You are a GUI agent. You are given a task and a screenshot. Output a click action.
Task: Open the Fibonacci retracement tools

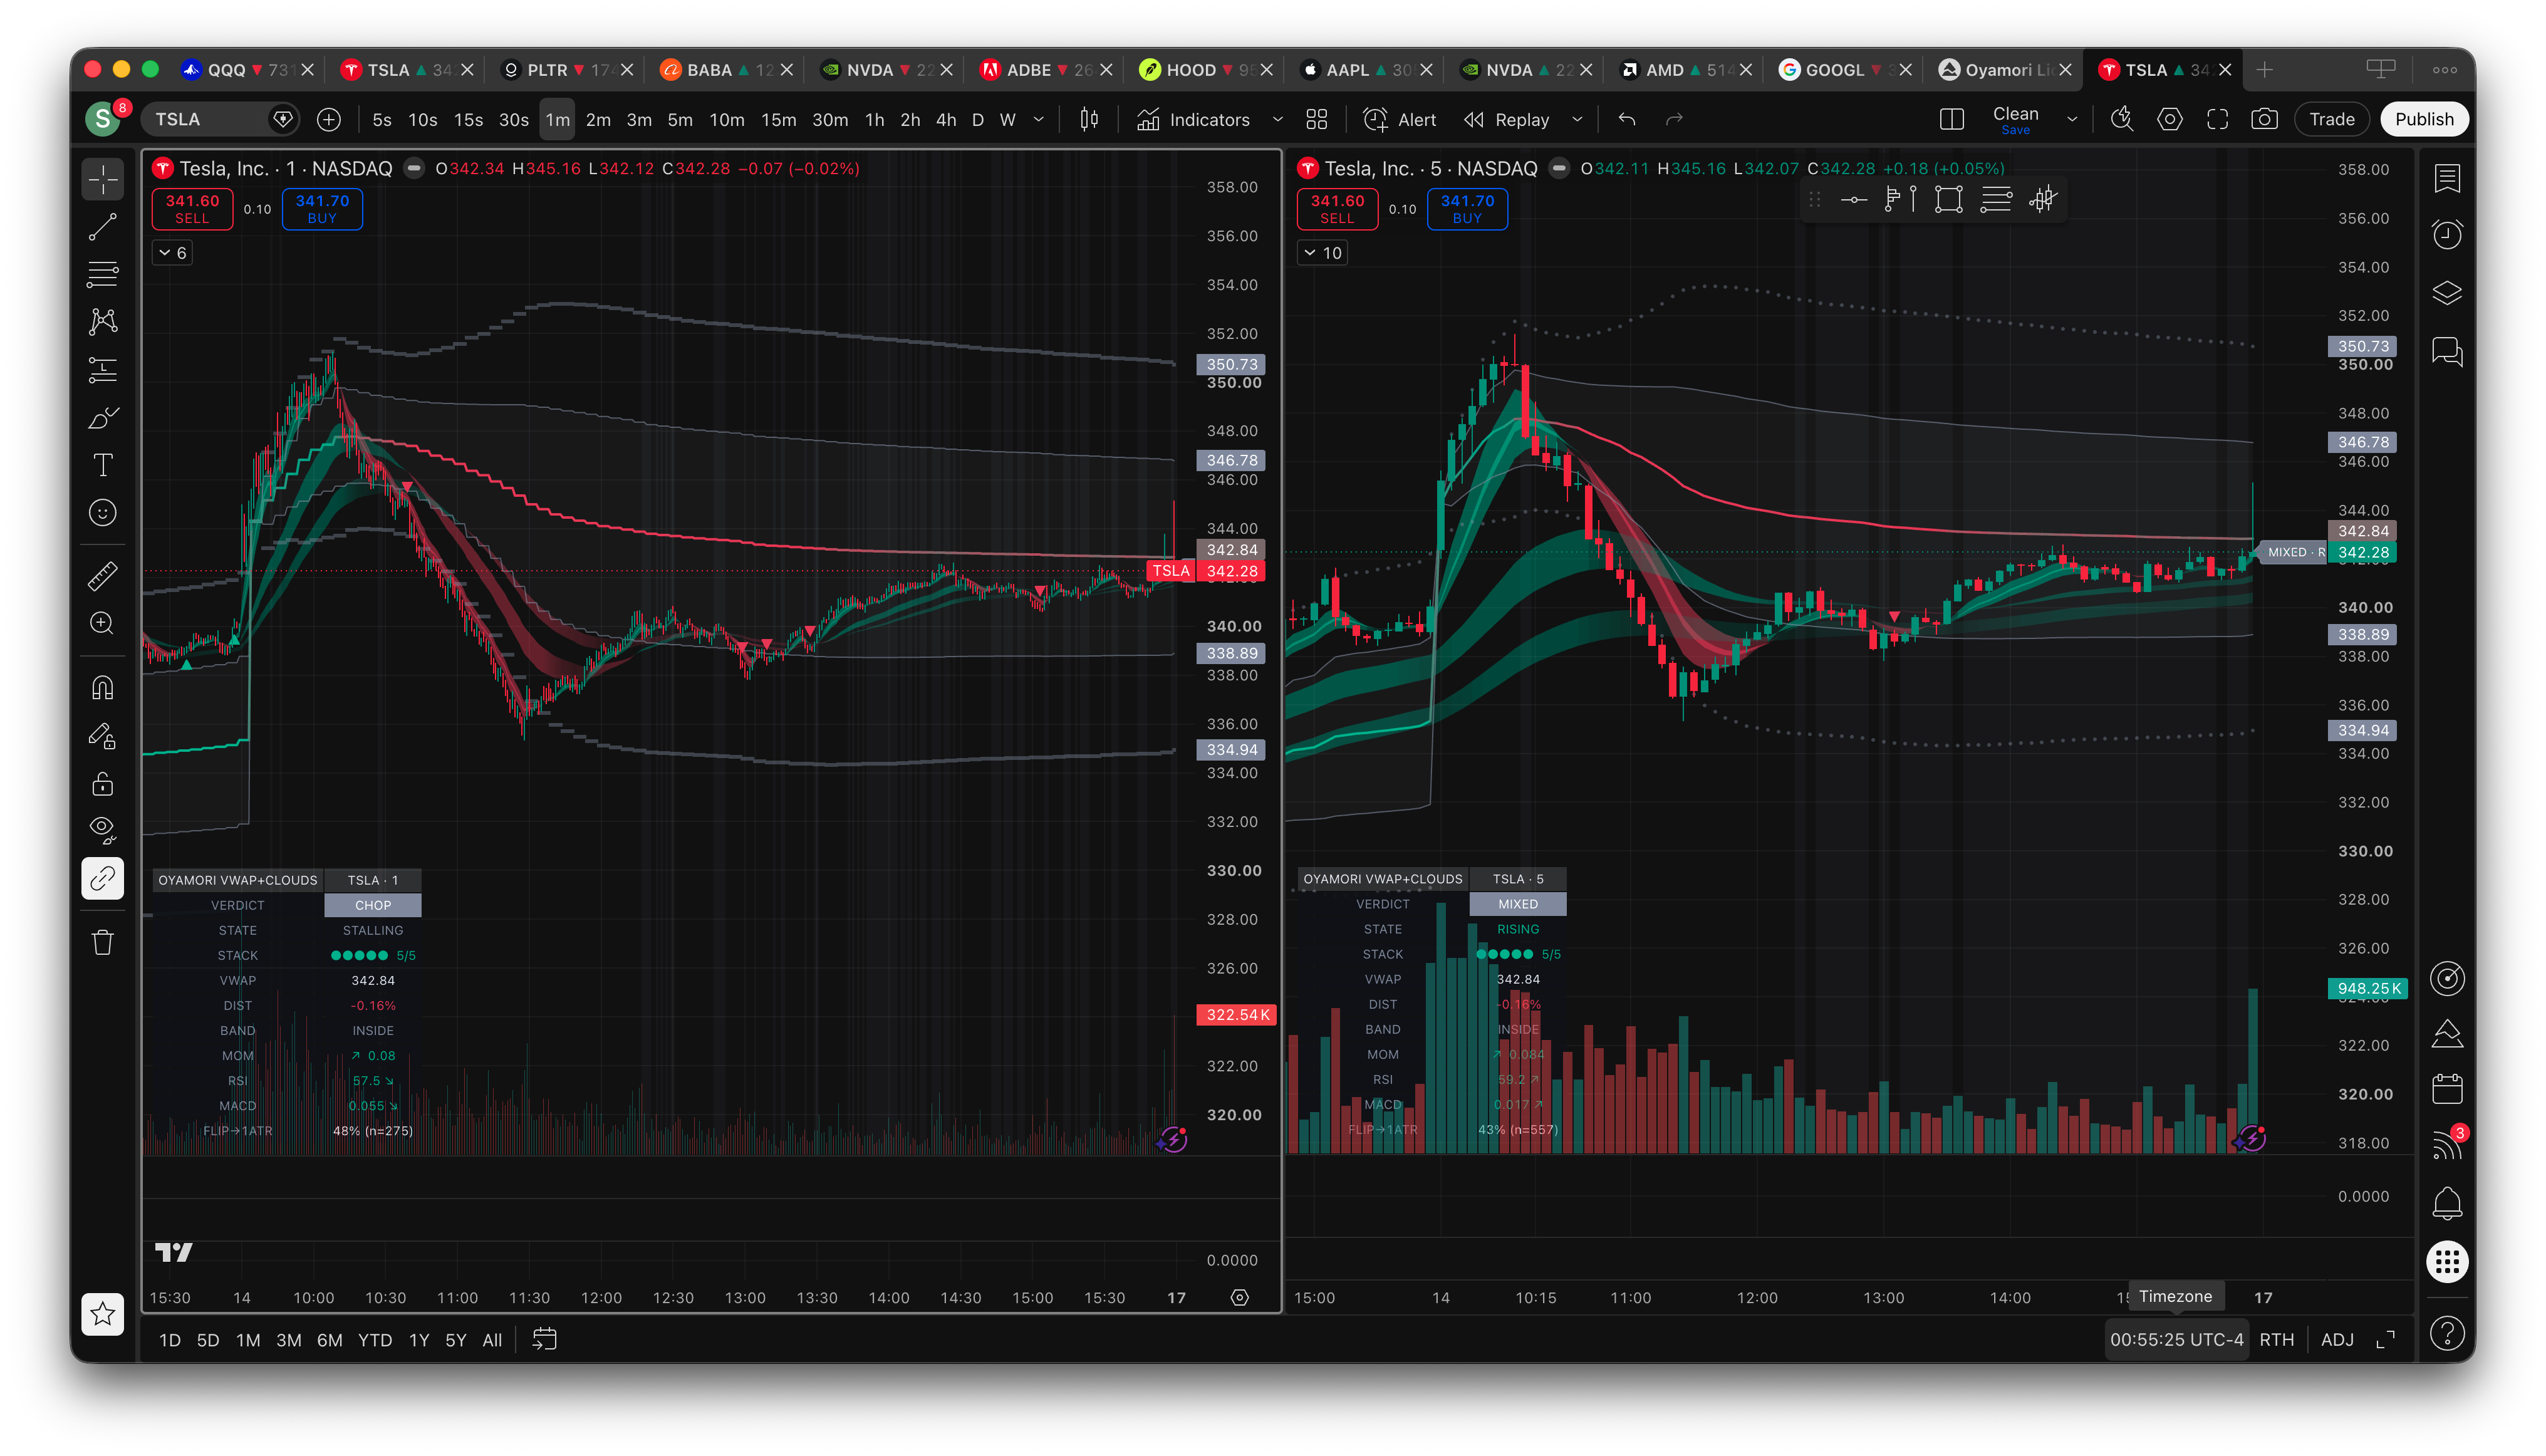pos(103,274)
